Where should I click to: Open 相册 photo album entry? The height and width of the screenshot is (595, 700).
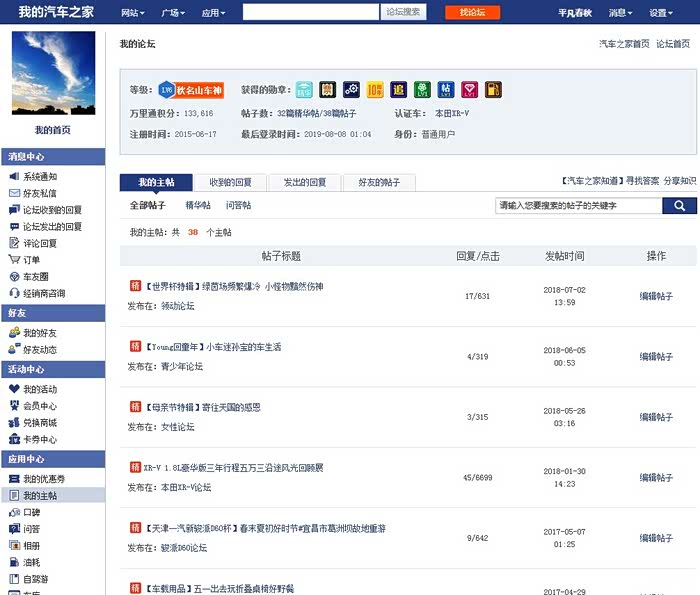(x=31, y=545)
